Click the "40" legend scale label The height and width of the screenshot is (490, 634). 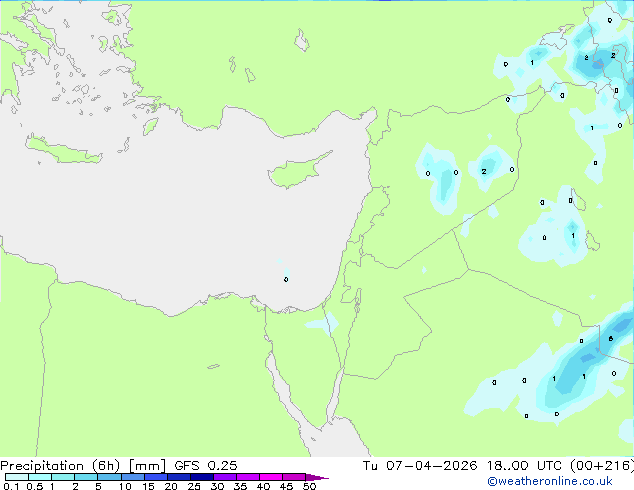pos(263,486)
